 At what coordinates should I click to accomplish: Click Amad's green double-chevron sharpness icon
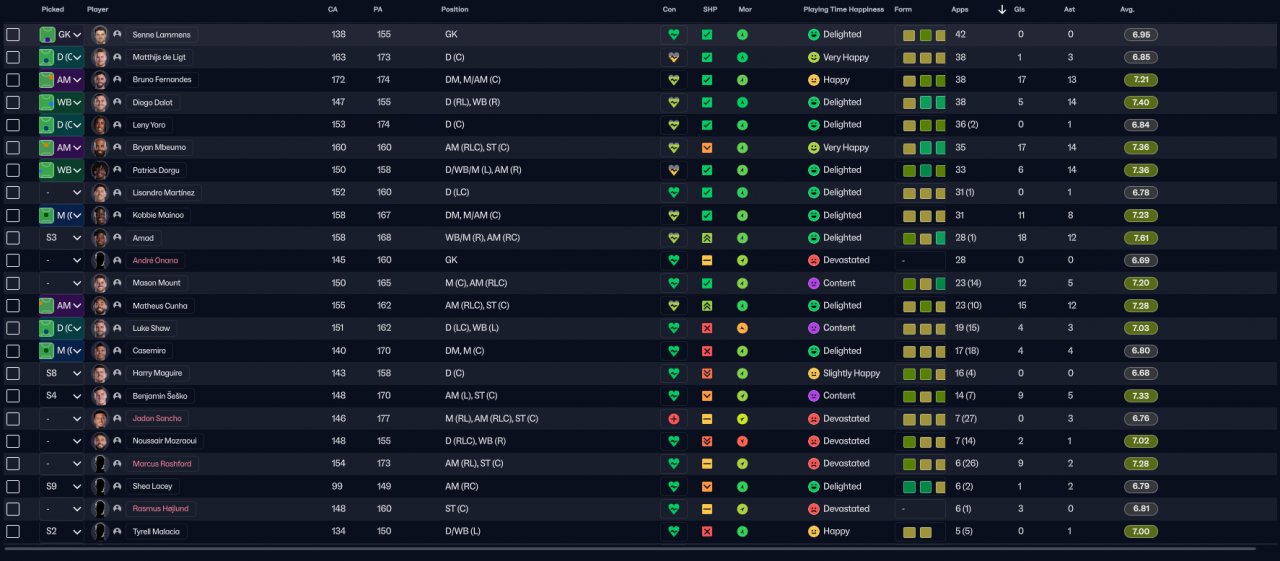[707, 237]
